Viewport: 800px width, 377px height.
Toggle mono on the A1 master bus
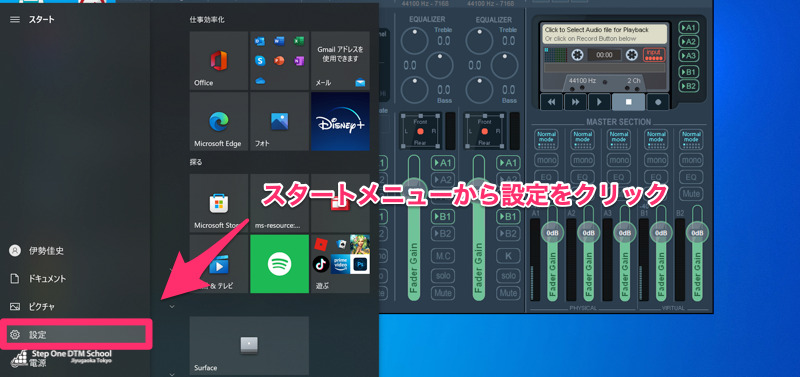[x=546, y=160]
